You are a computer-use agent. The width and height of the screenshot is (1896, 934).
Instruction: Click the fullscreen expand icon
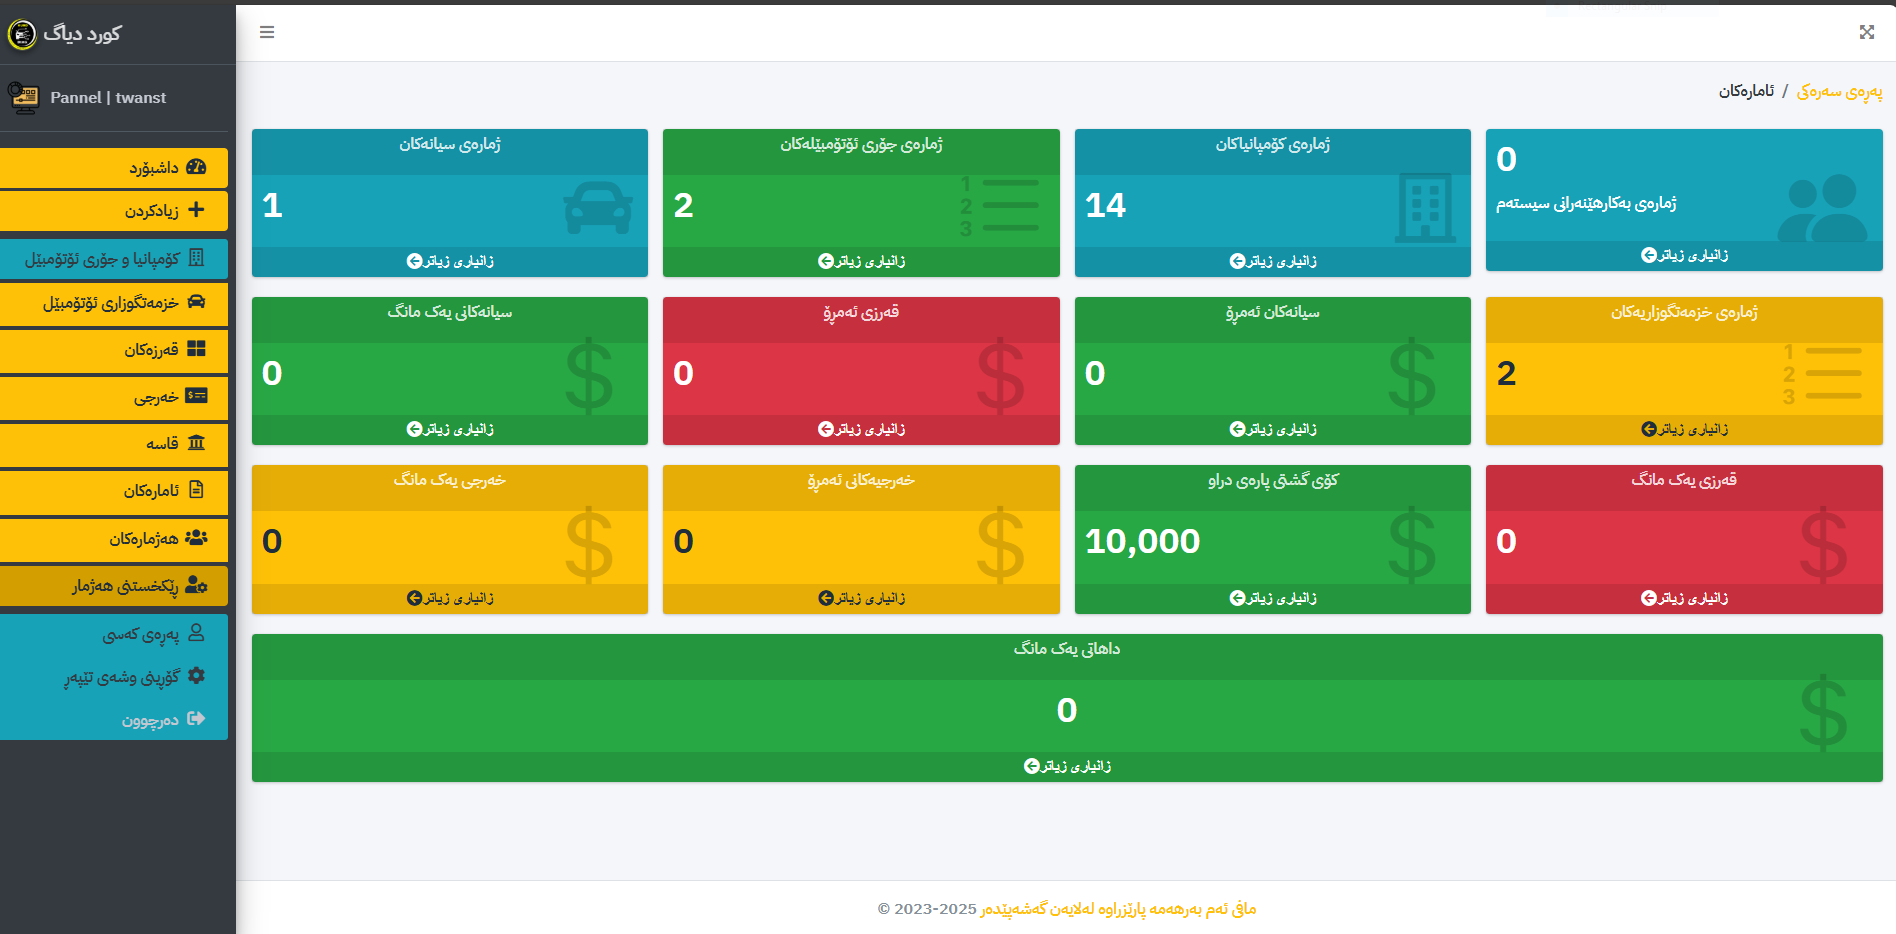click(1866, 32)
